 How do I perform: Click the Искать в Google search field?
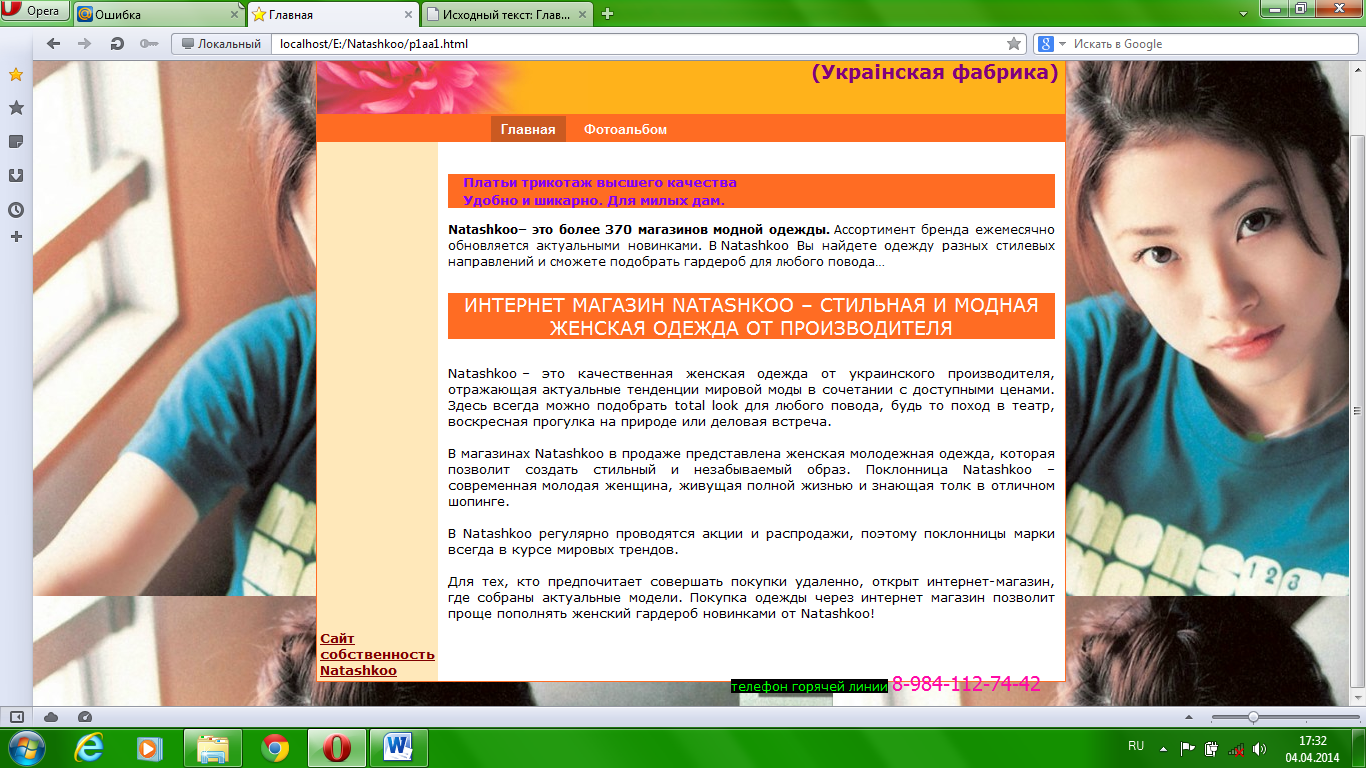(x=1210, y=44)
